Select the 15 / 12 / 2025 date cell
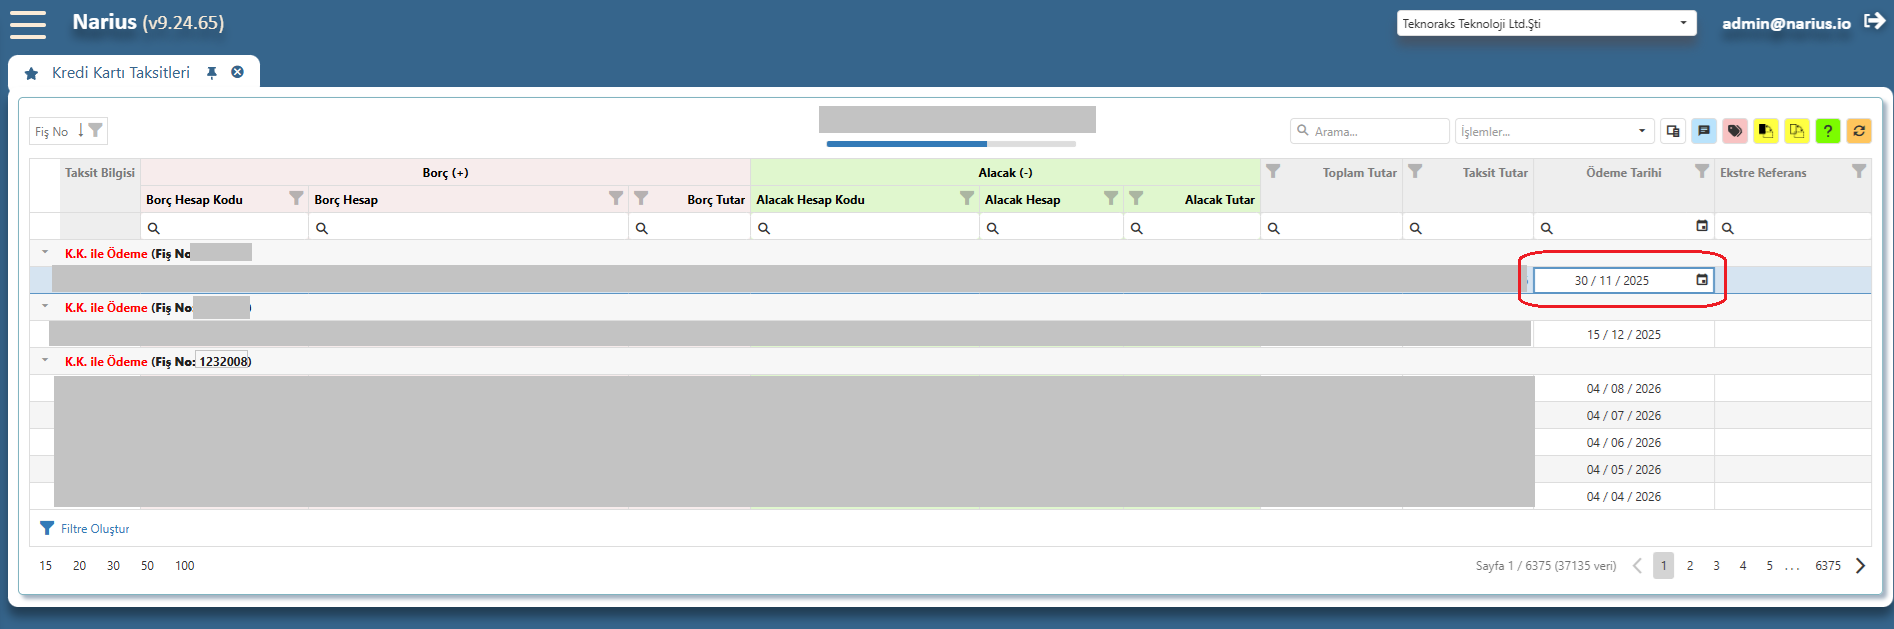Viewport: 1894px width, 629px height. point(1623,335)
